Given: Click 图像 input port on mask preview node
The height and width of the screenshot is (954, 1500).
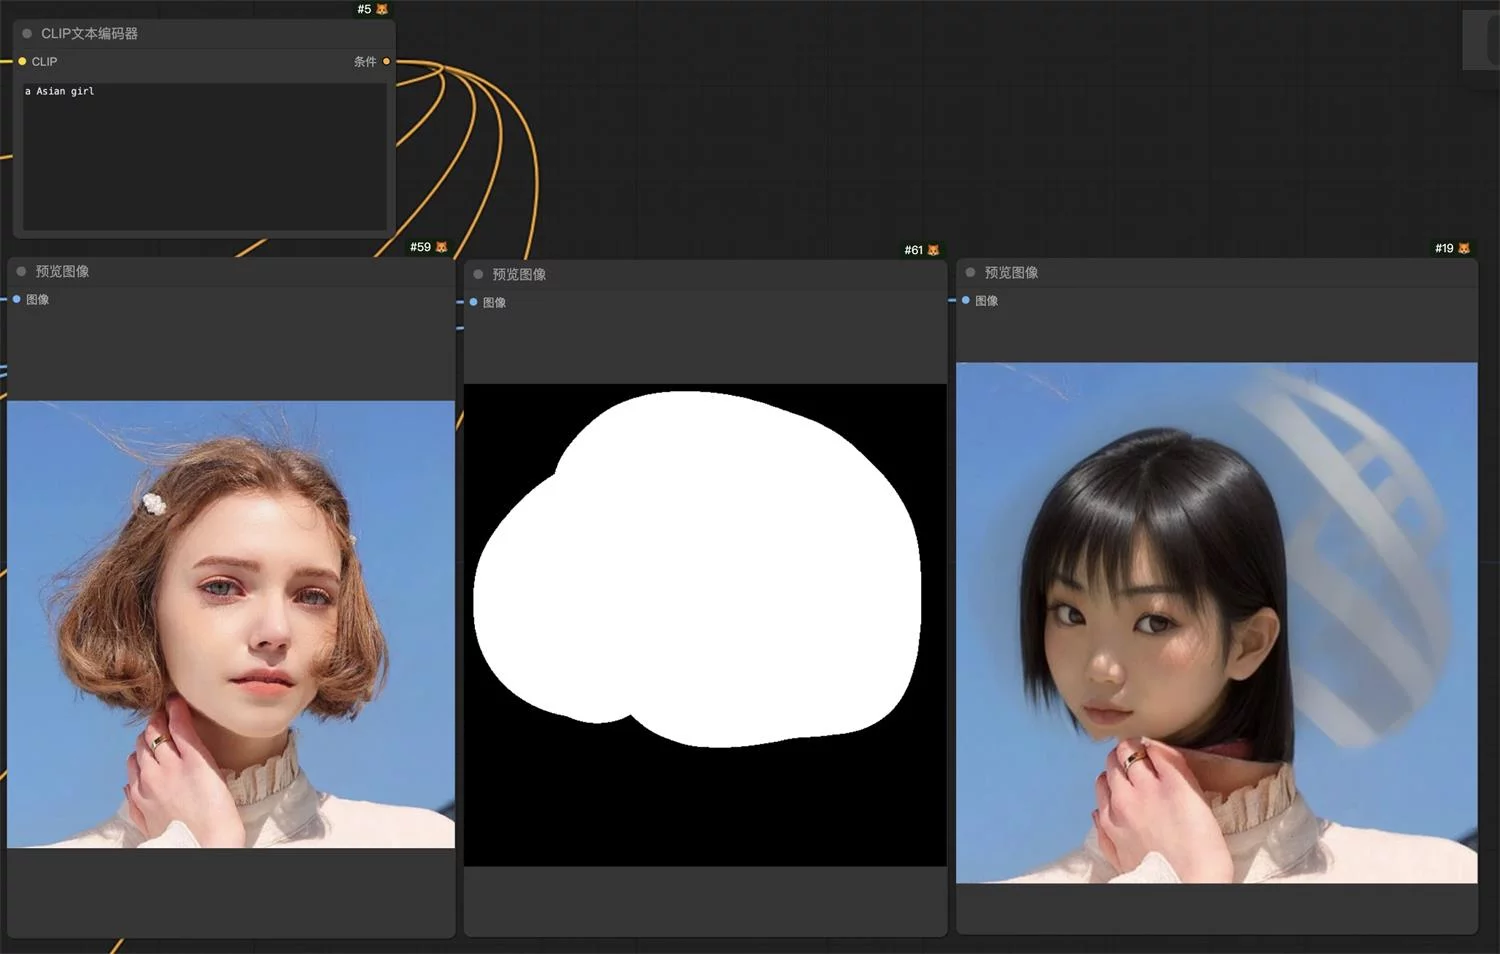Looking at the screenshot, I should [474, 302].
